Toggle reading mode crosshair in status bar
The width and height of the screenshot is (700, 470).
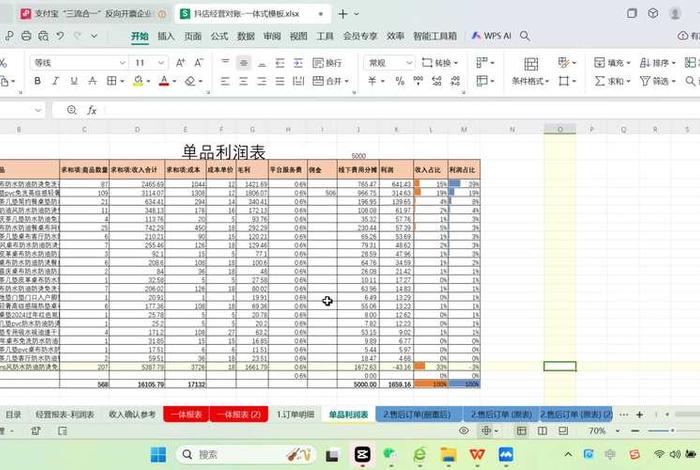click(486, 431)
